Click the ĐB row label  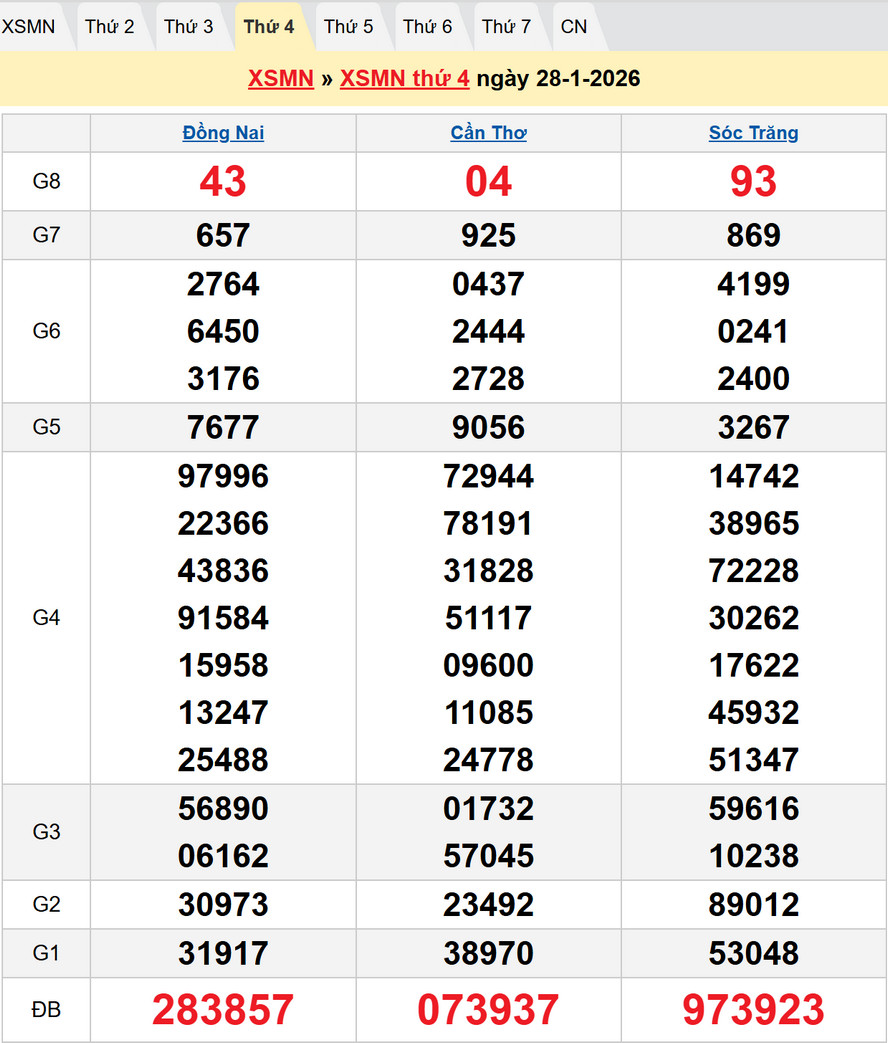[x=46, y=1010]
